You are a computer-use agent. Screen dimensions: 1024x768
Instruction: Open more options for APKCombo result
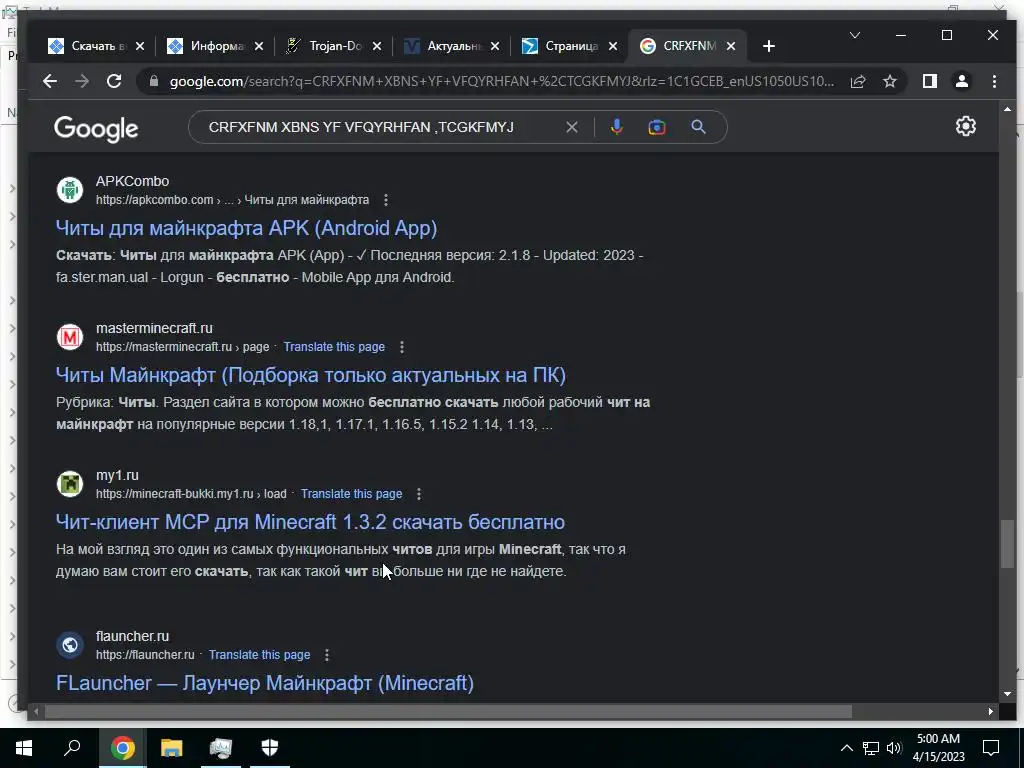pos(386,200)
